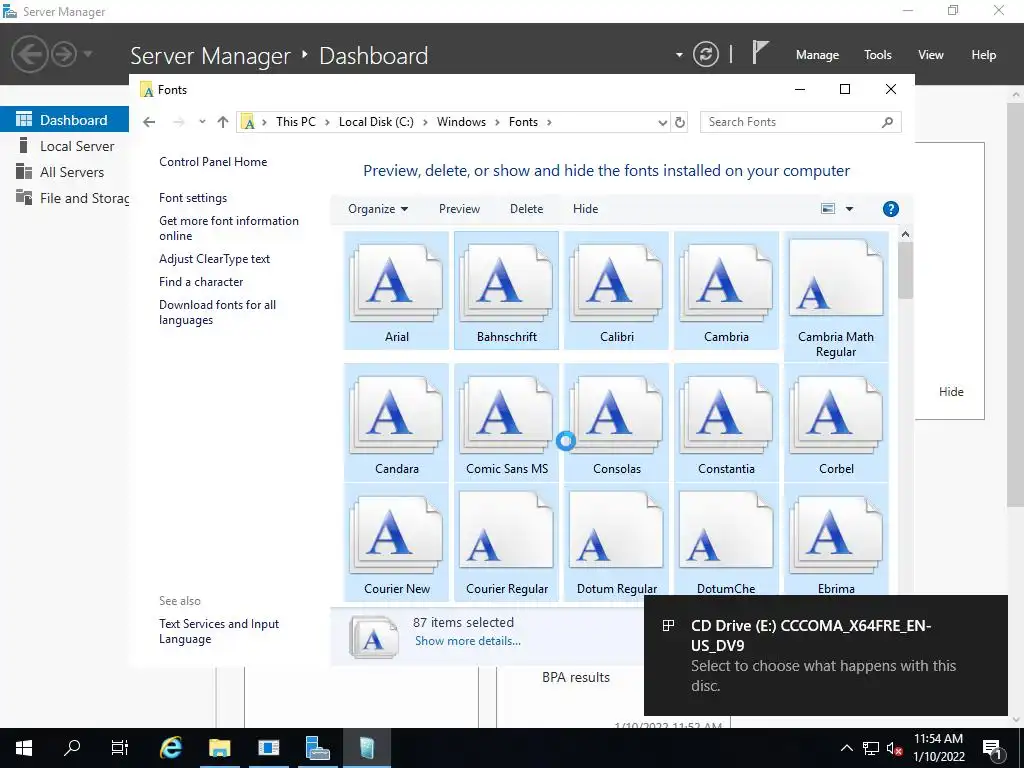
Task: Open Control Panel Home link
Action: [213, 162]
